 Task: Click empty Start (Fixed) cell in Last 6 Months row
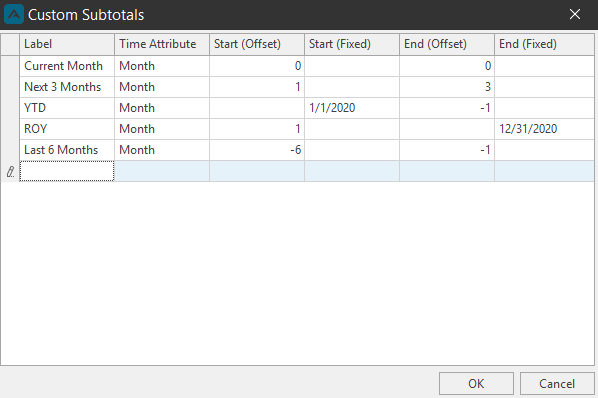[352, 150]
